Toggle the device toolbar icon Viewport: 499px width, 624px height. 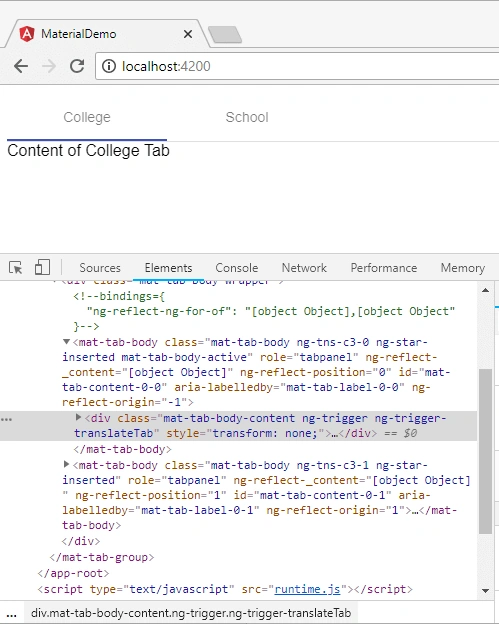pos(42,267)
